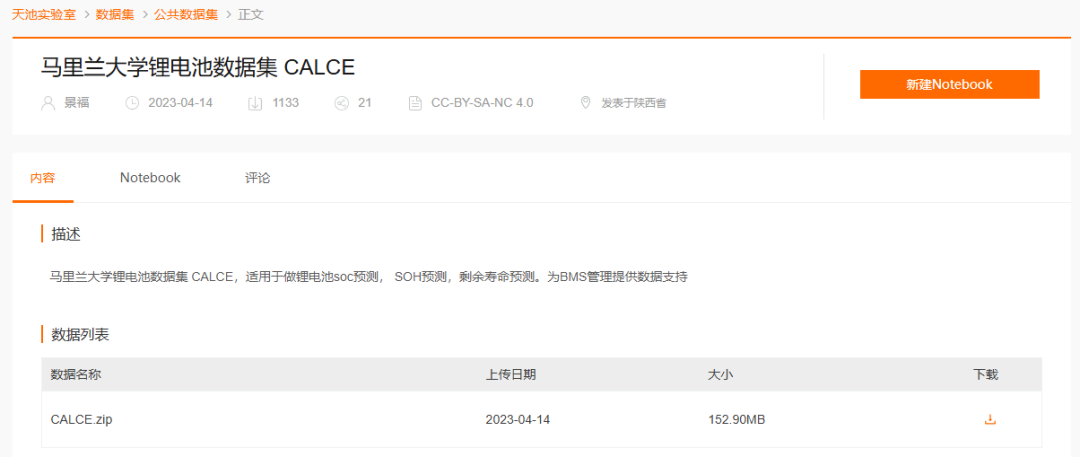Screen dimensions: 1080x457
Task: Go to the 数据集 breadcrumb link
Action: (115, 14)
